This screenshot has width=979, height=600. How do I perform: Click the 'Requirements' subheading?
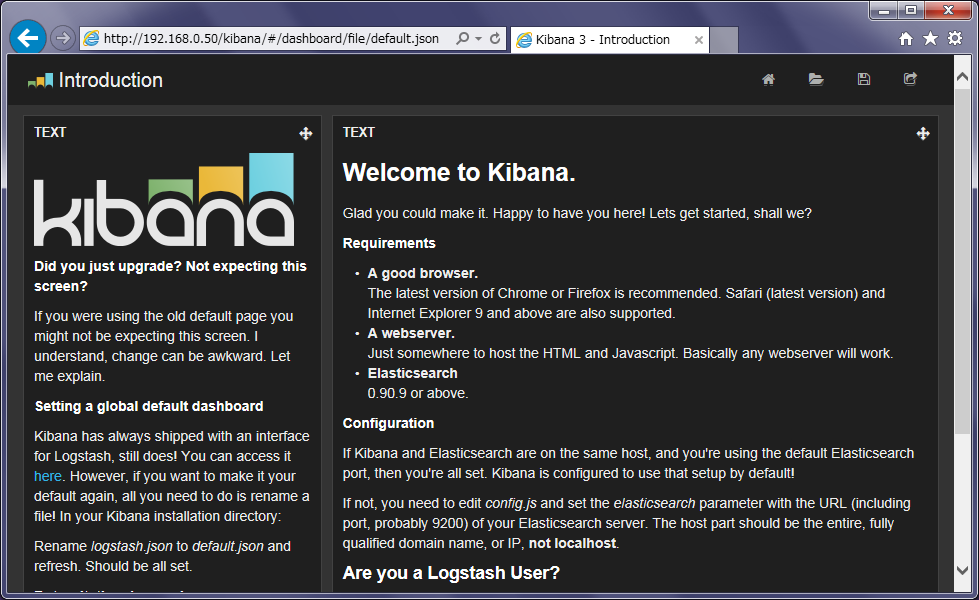pos(389,243)
